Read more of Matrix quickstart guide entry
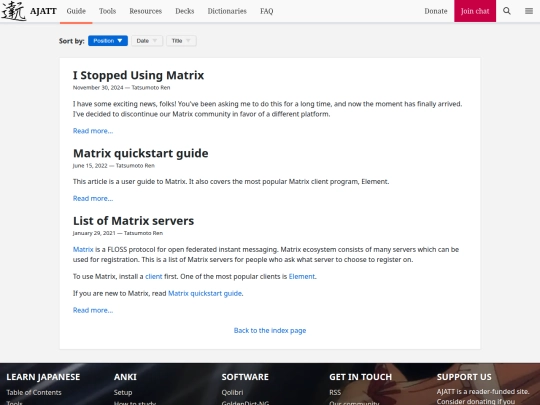The height and width of the screenshot is (405, 540). (93, 198)
